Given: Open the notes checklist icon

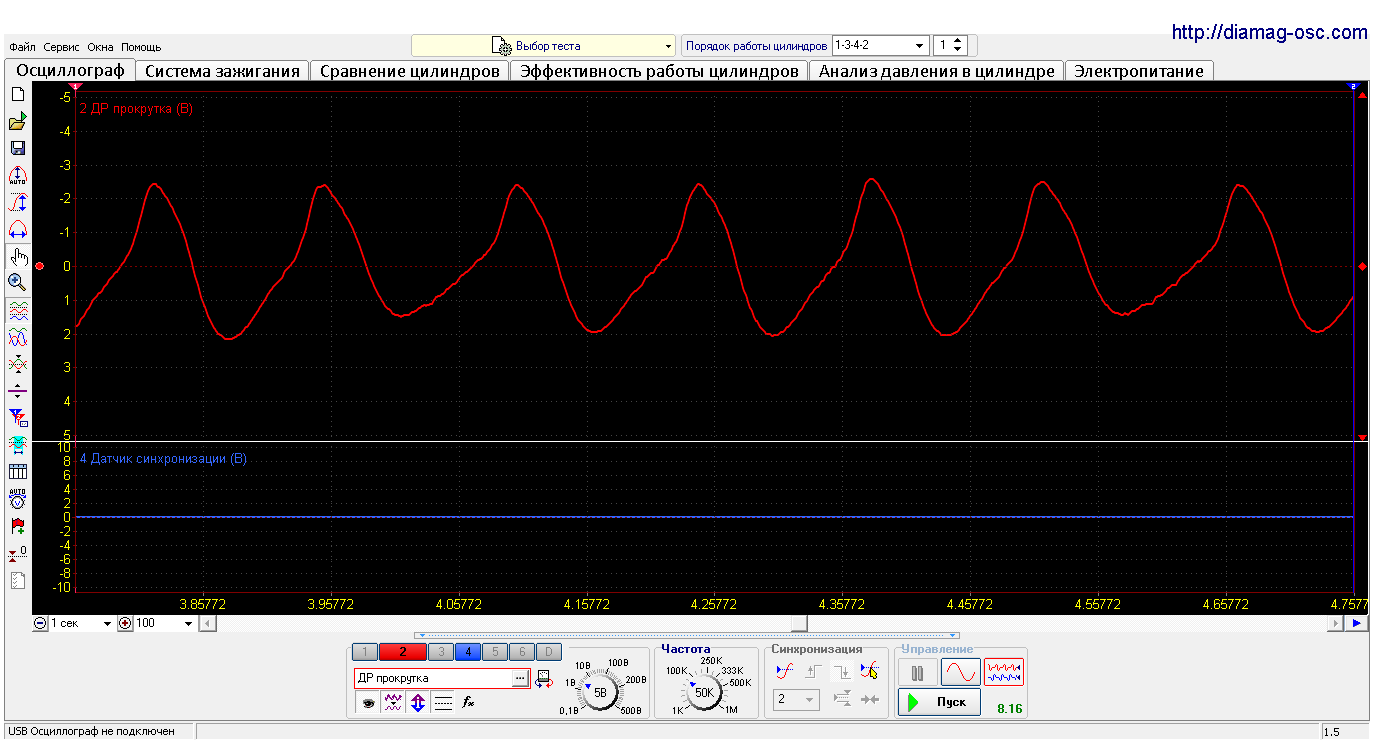Looking at the screenshot, I should click(x=17, y=579).
